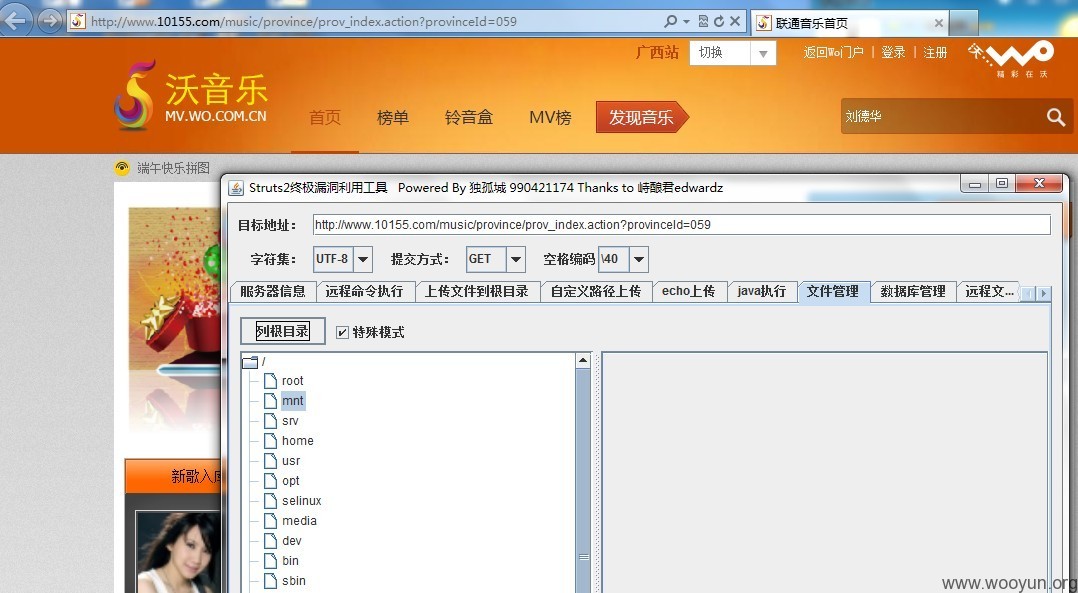Click the website search box with 刘德华
This screenshot has width=1078, height=593.
(942, 117)
